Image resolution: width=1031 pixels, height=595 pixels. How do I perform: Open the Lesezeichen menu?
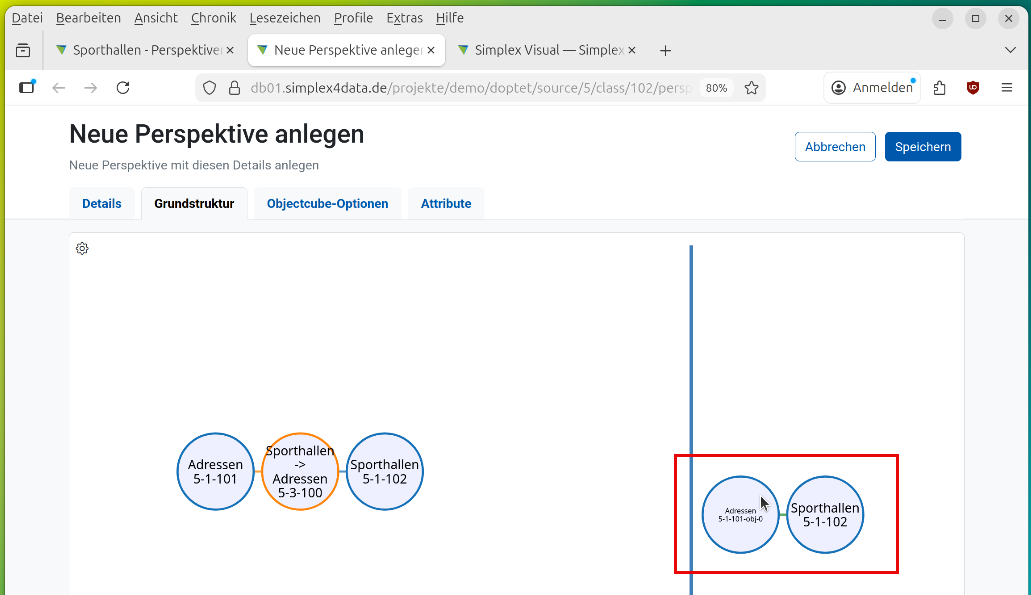click(285, 18)
